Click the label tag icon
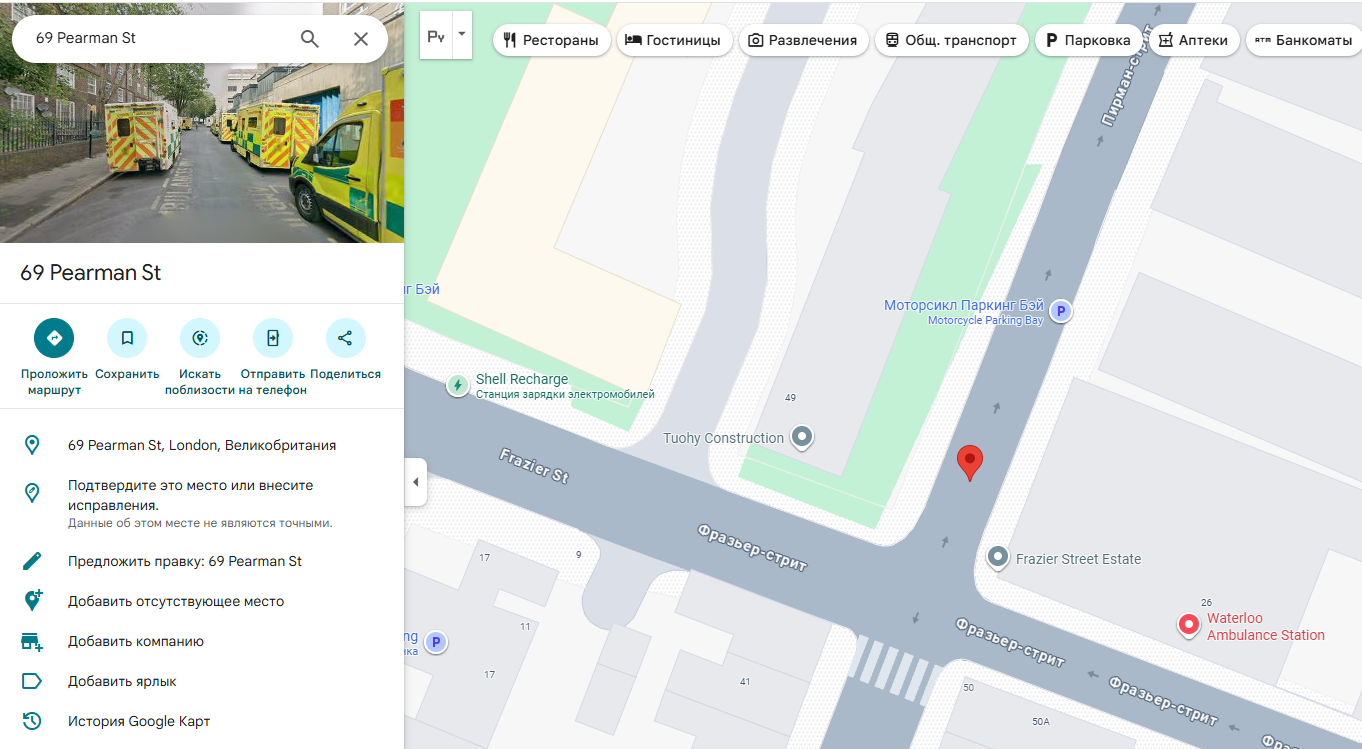1362x749 pixels. 32,681
